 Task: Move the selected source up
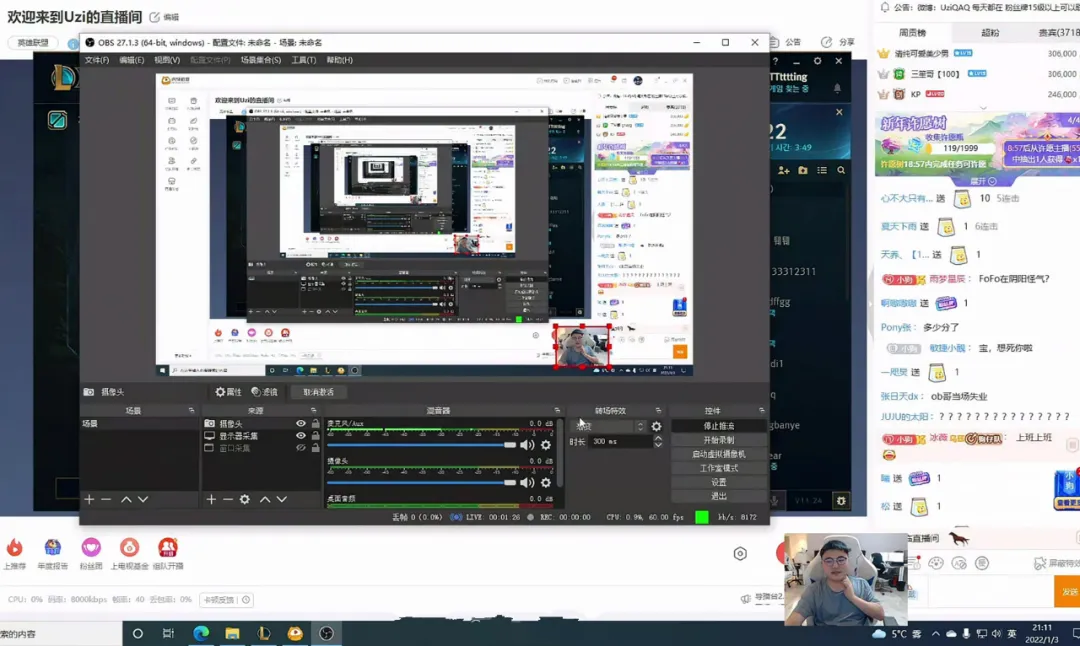pyautogui.click(x=265, y=499)
